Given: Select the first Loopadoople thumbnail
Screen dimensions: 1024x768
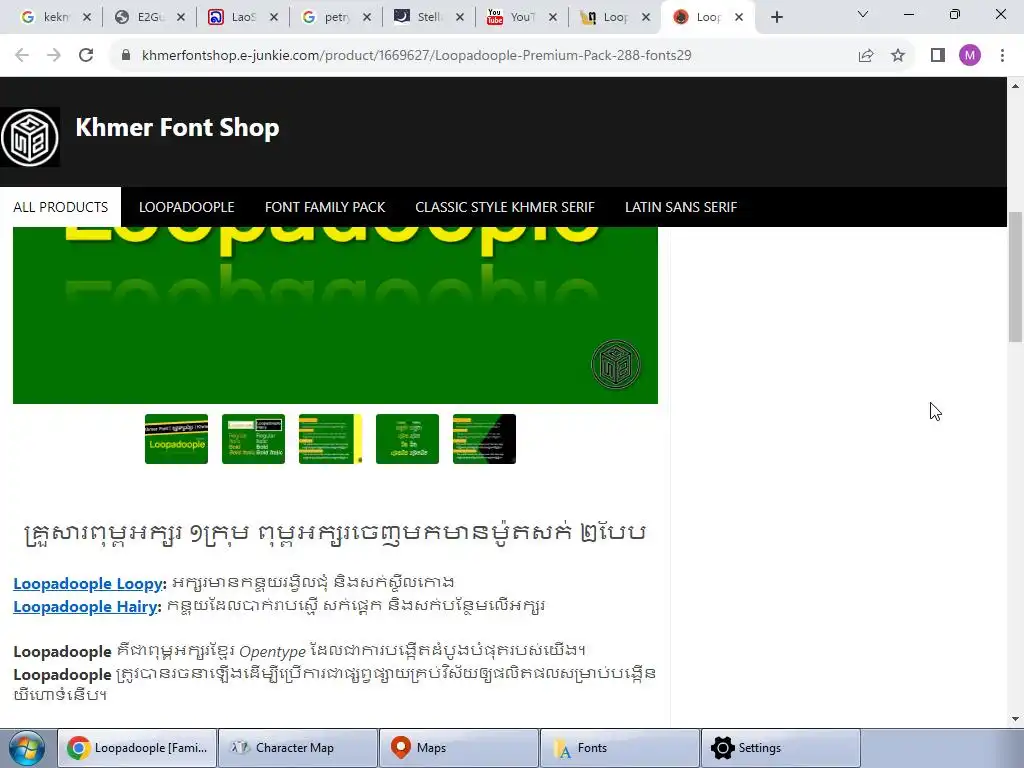Looking at the screenshot, I should tap(176, 439).
